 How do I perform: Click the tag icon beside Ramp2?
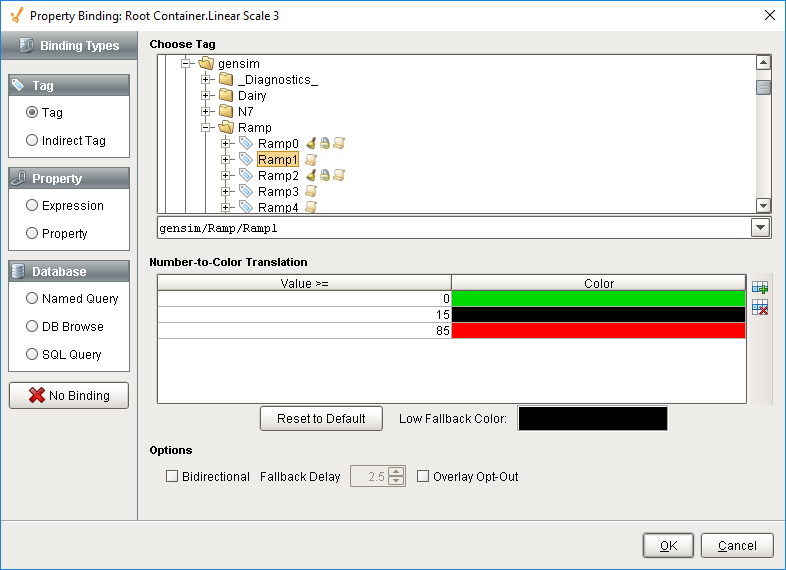246,175
